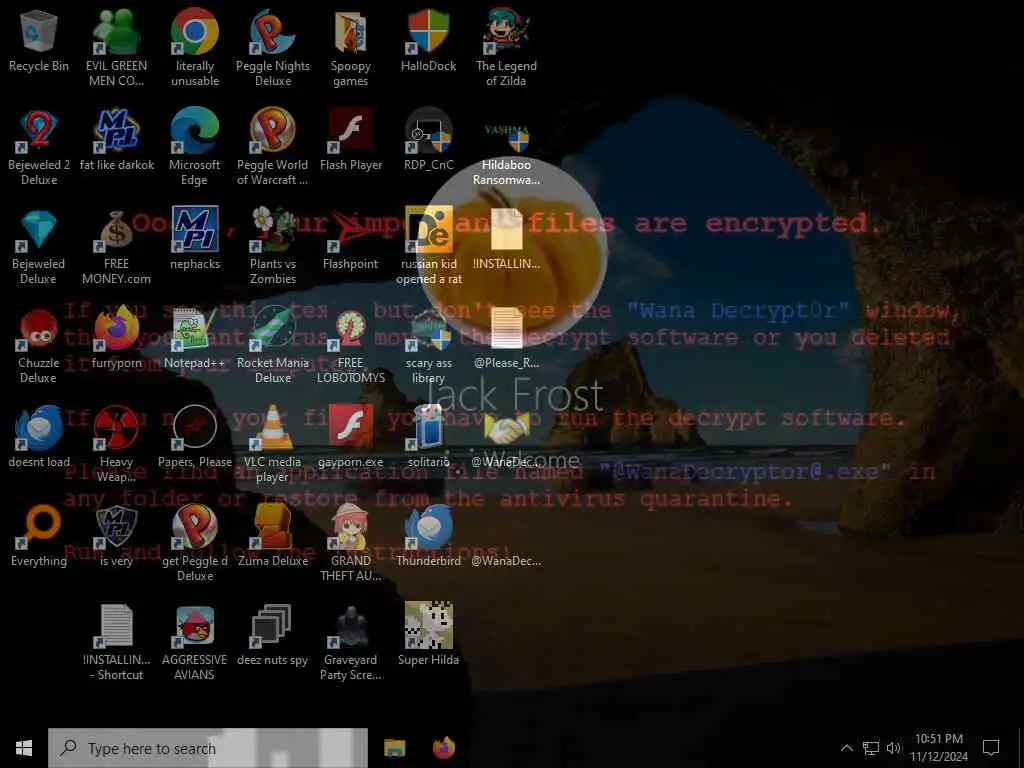
Task: Launch Peggle Nights Deluxe
Action: pos(273,48)
